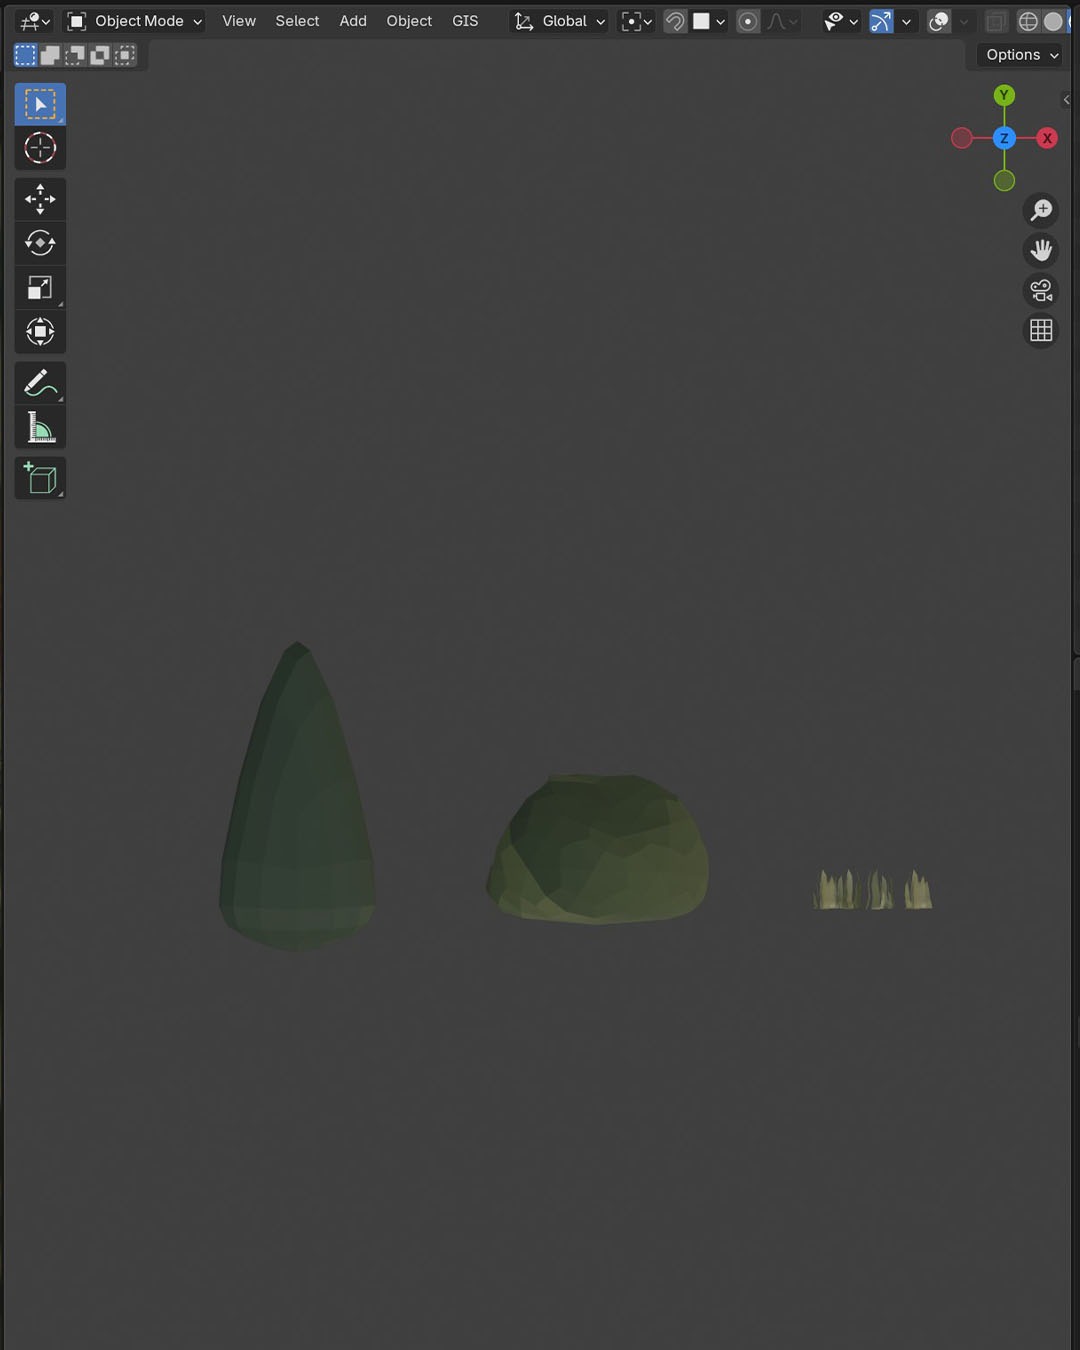Click the negative X axis gizmo circle
This screenshot has height=1350, width=1080.
point(962,138)
